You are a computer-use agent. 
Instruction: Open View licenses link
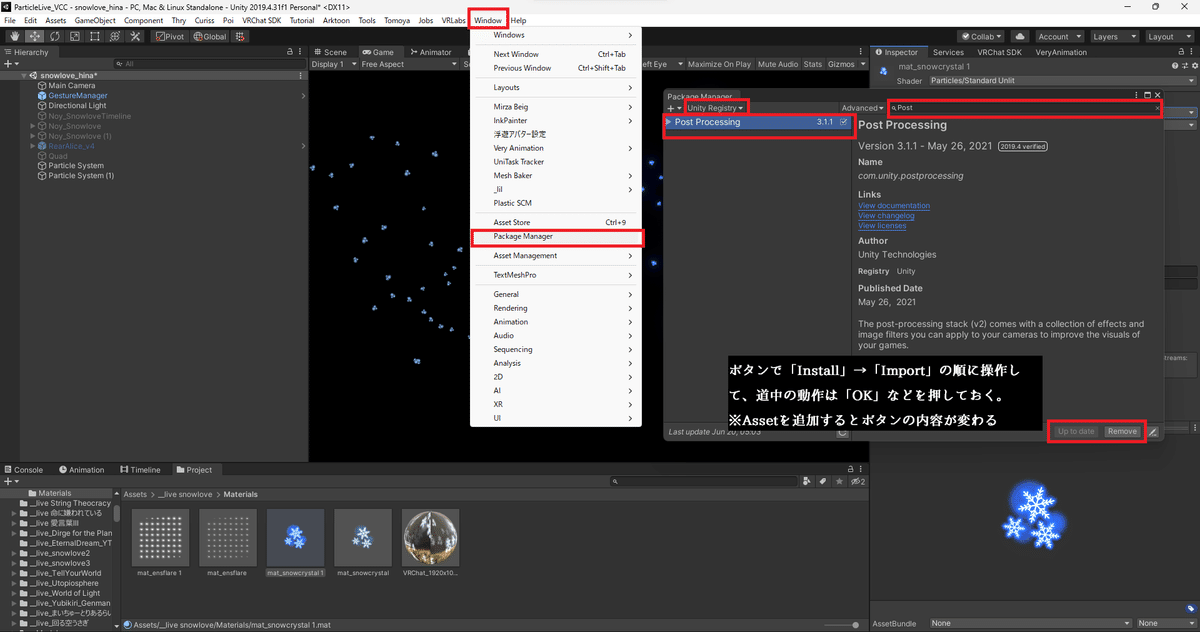tap(882, 226)
